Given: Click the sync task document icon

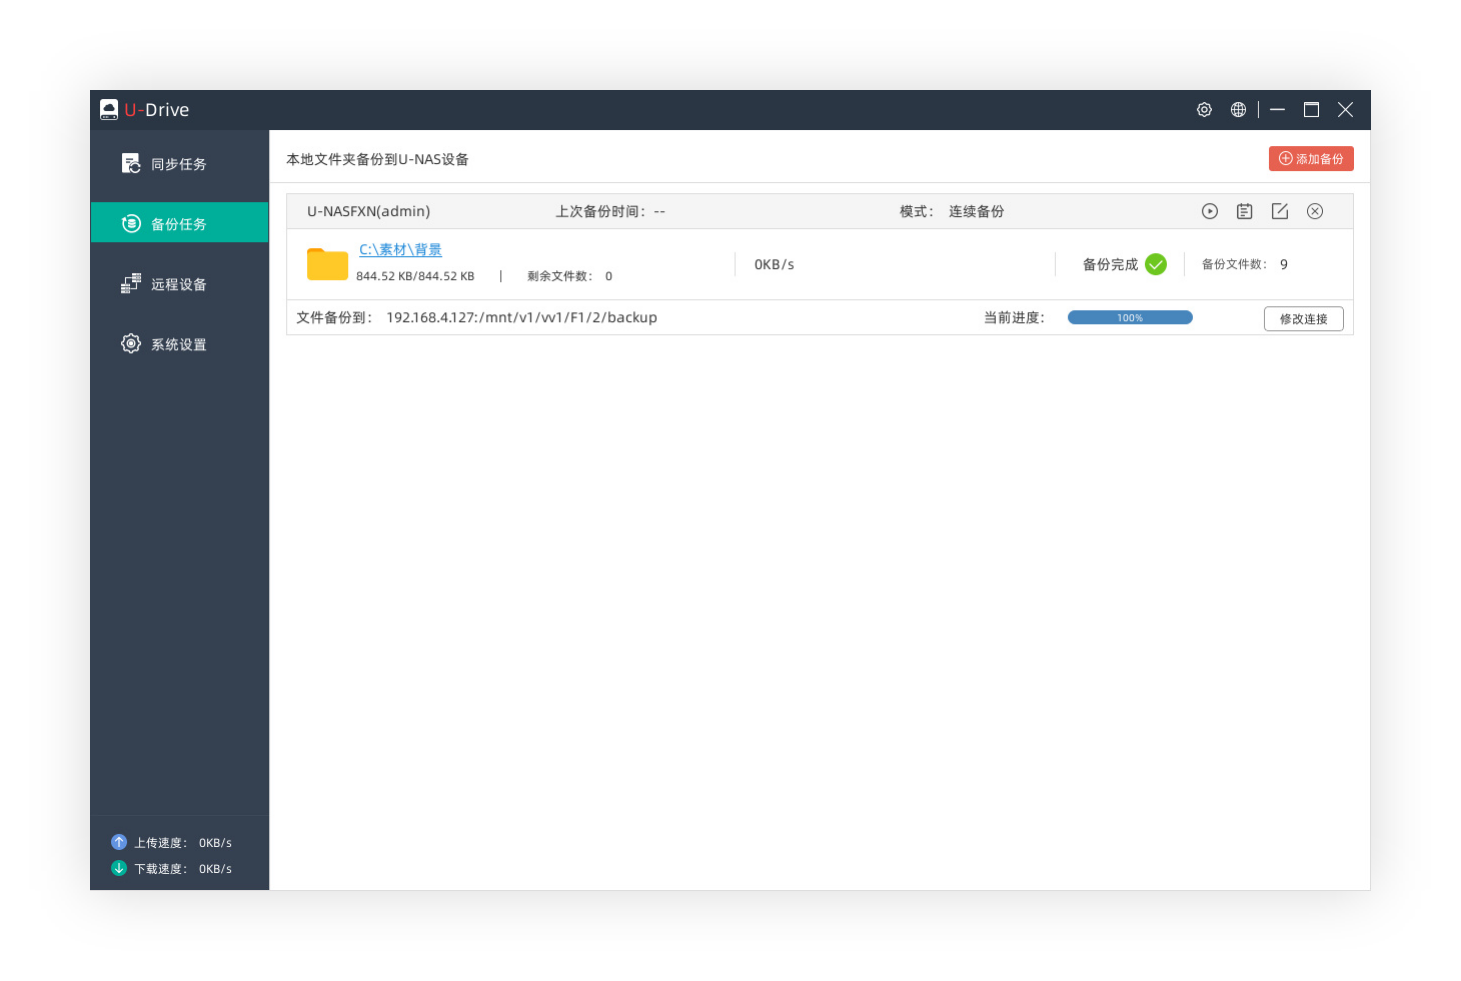Looking at the screenshot, I should click(x=131, y=163).
